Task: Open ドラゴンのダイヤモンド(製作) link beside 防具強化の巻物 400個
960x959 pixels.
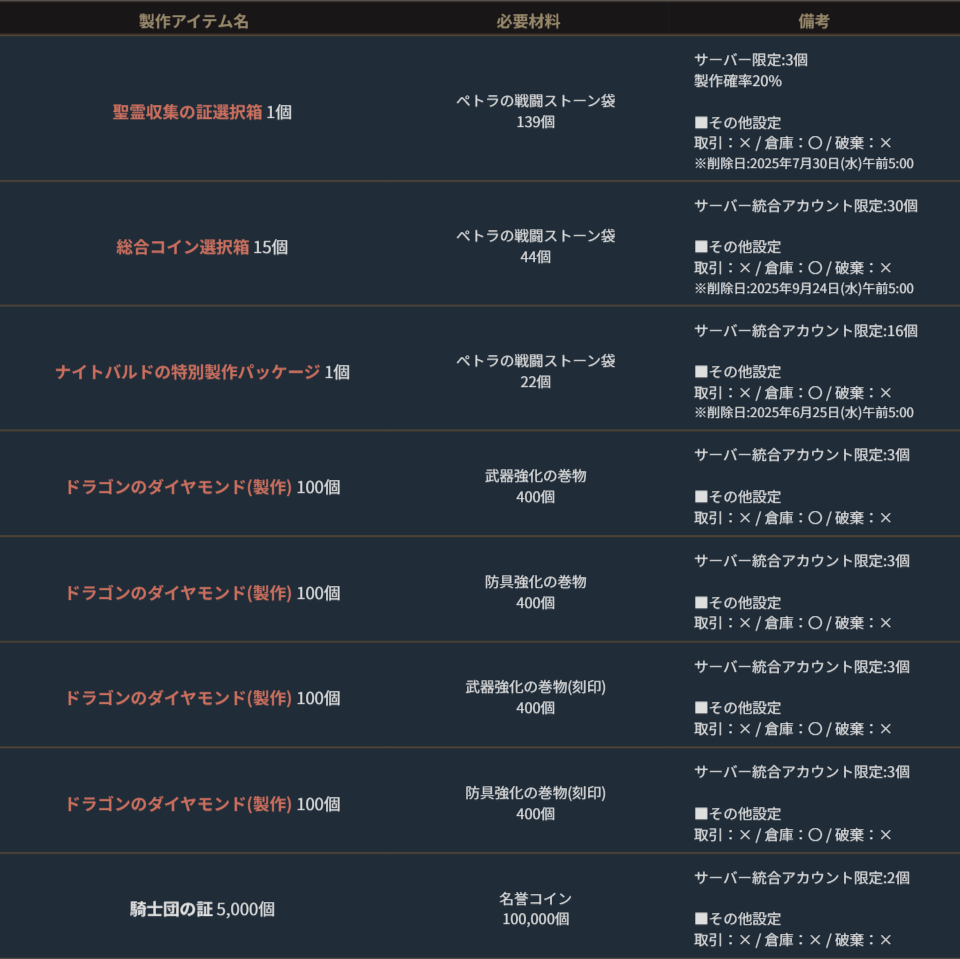Action: tap(179, 593)
